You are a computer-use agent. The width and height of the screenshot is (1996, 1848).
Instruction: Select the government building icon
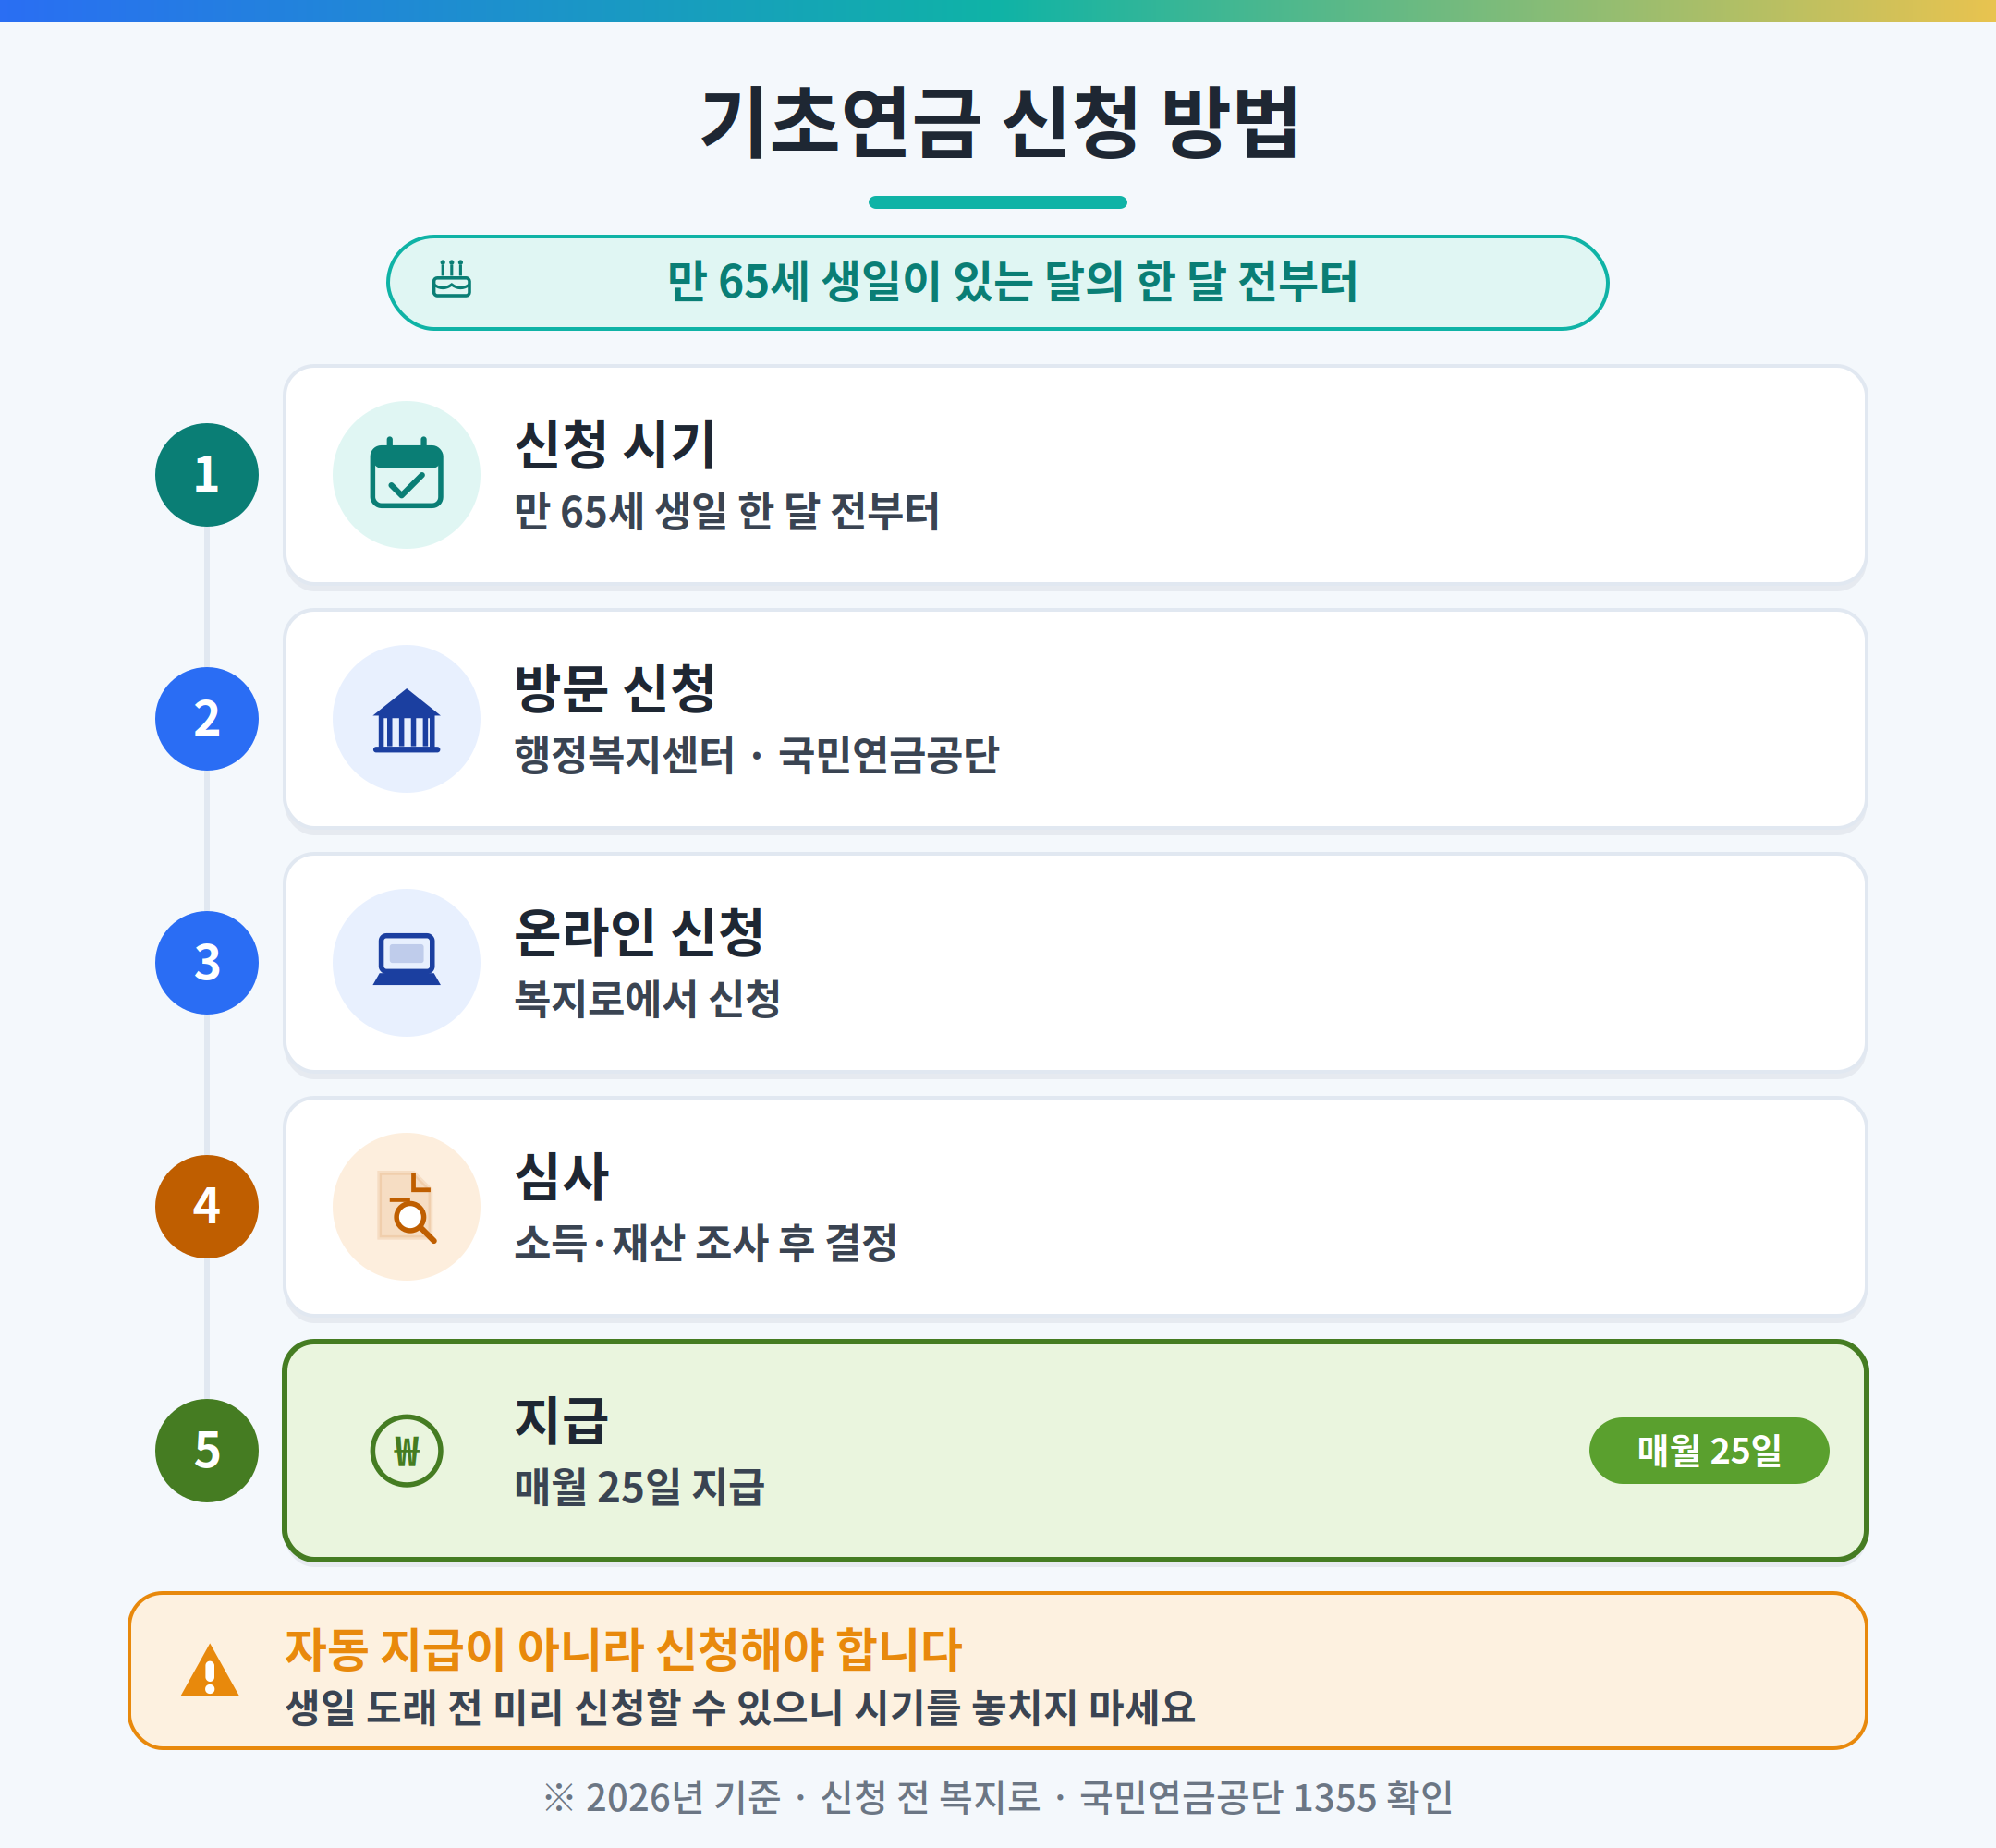(406, 719)
